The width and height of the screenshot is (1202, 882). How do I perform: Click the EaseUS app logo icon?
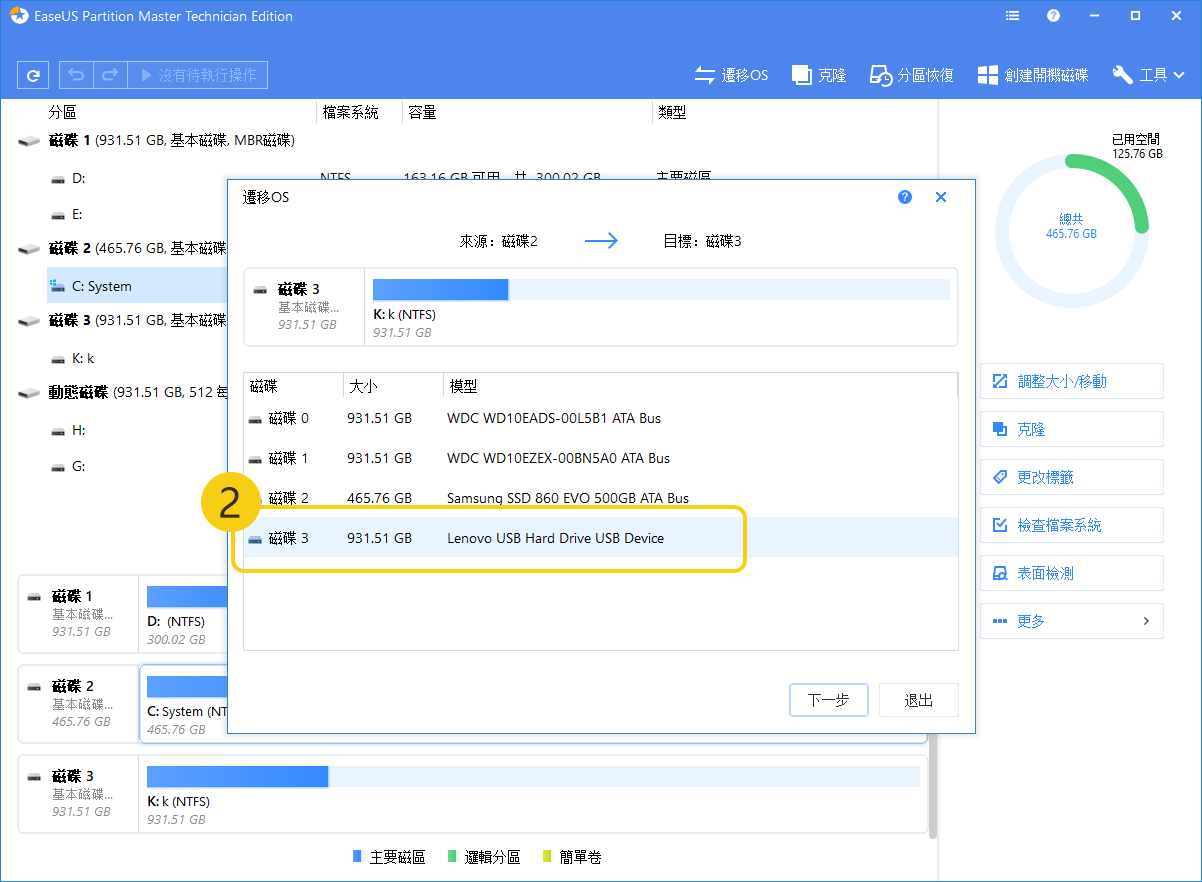click(18, 16)
